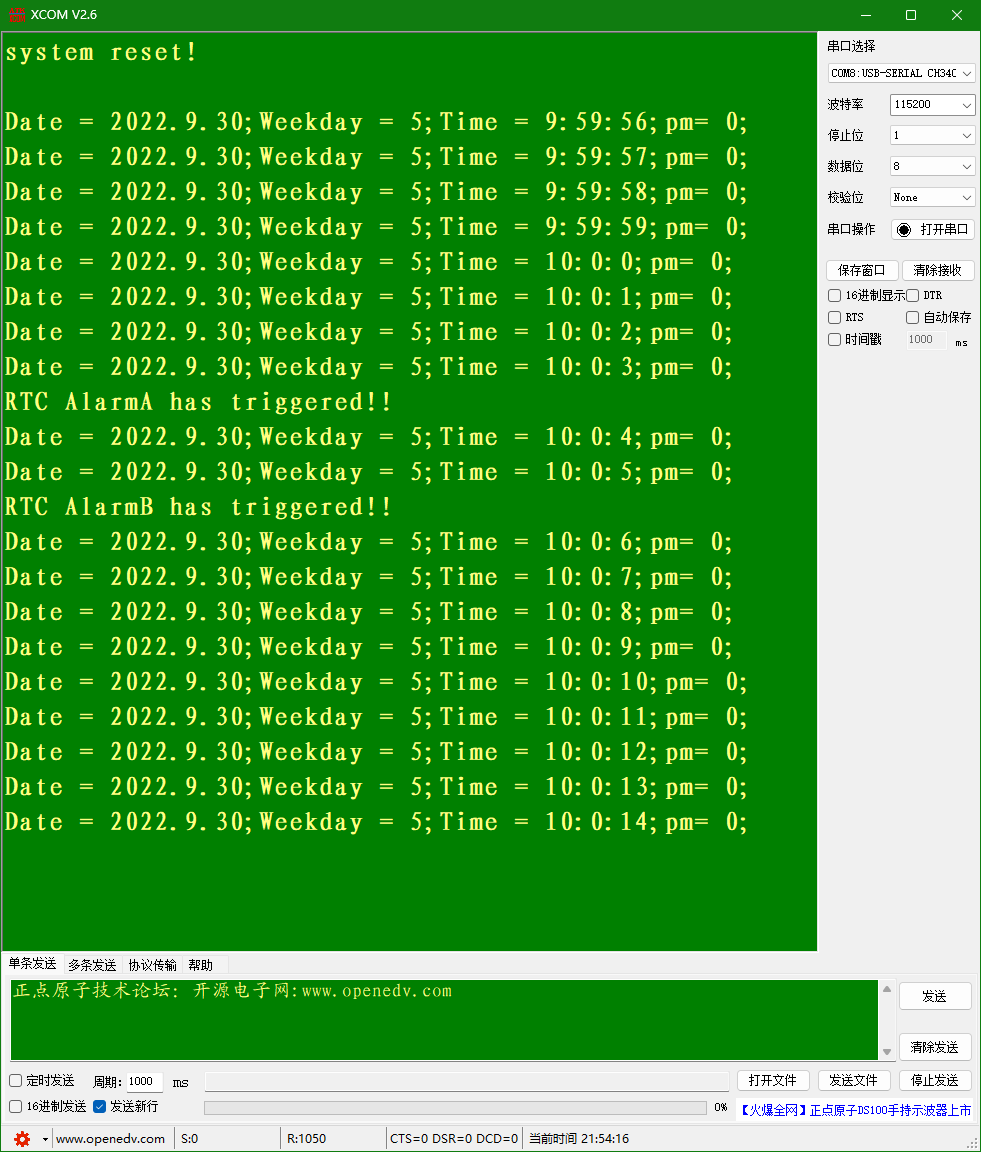Click the R:1050 received counter
The height and width of the screenshot is (1152, 981).
(x=306, y=1139)
